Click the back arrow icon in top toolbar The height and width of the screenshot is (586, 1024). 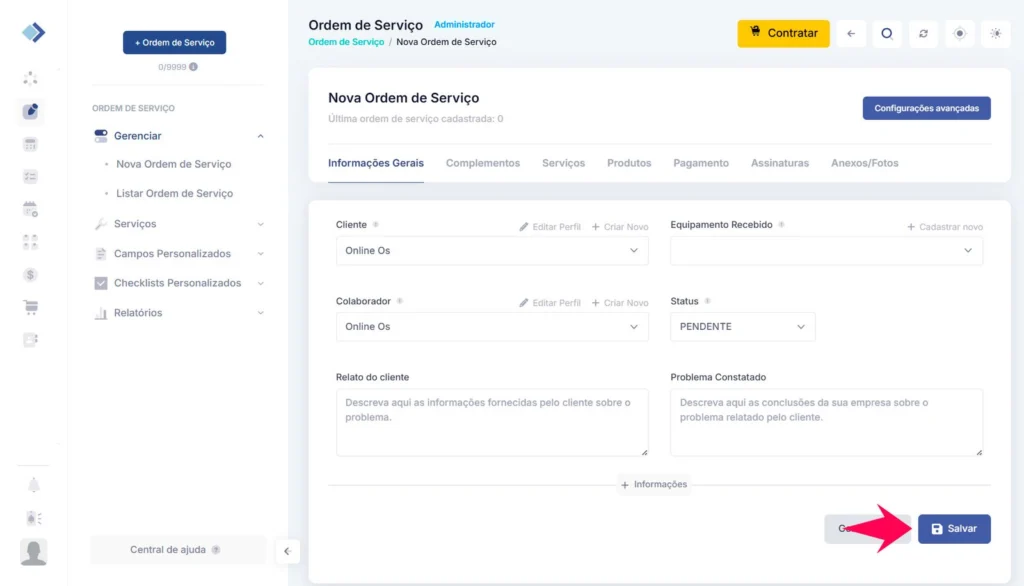[x=850, y=33]
